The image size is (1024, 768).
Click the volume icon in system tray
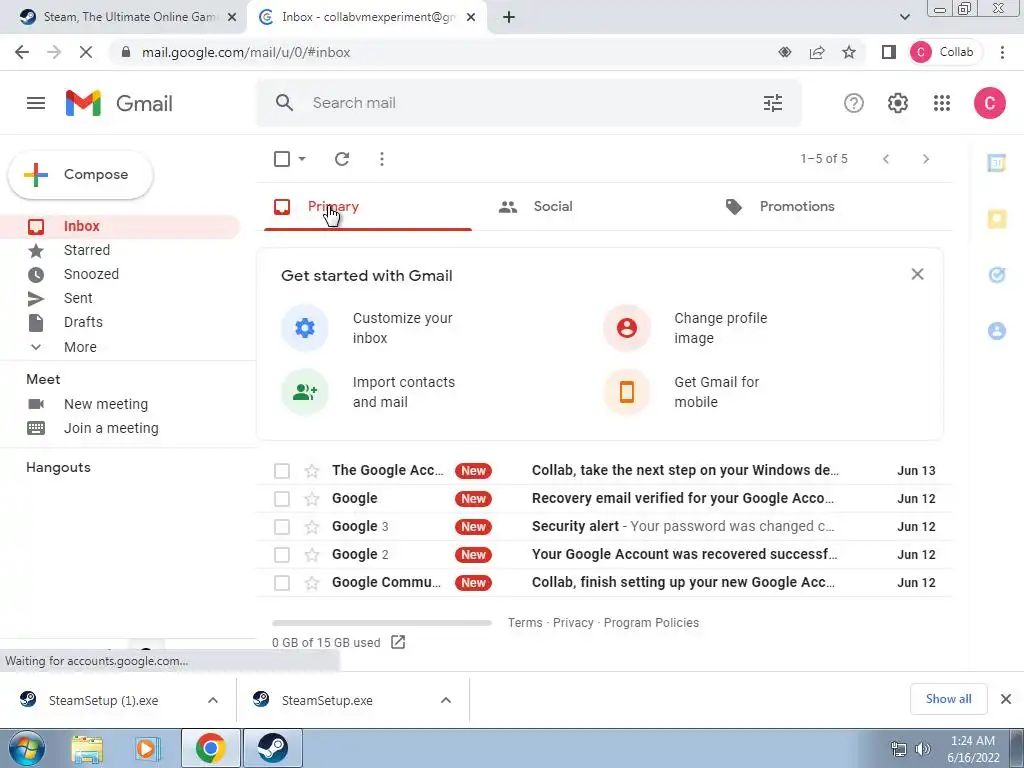click(923, 749)
